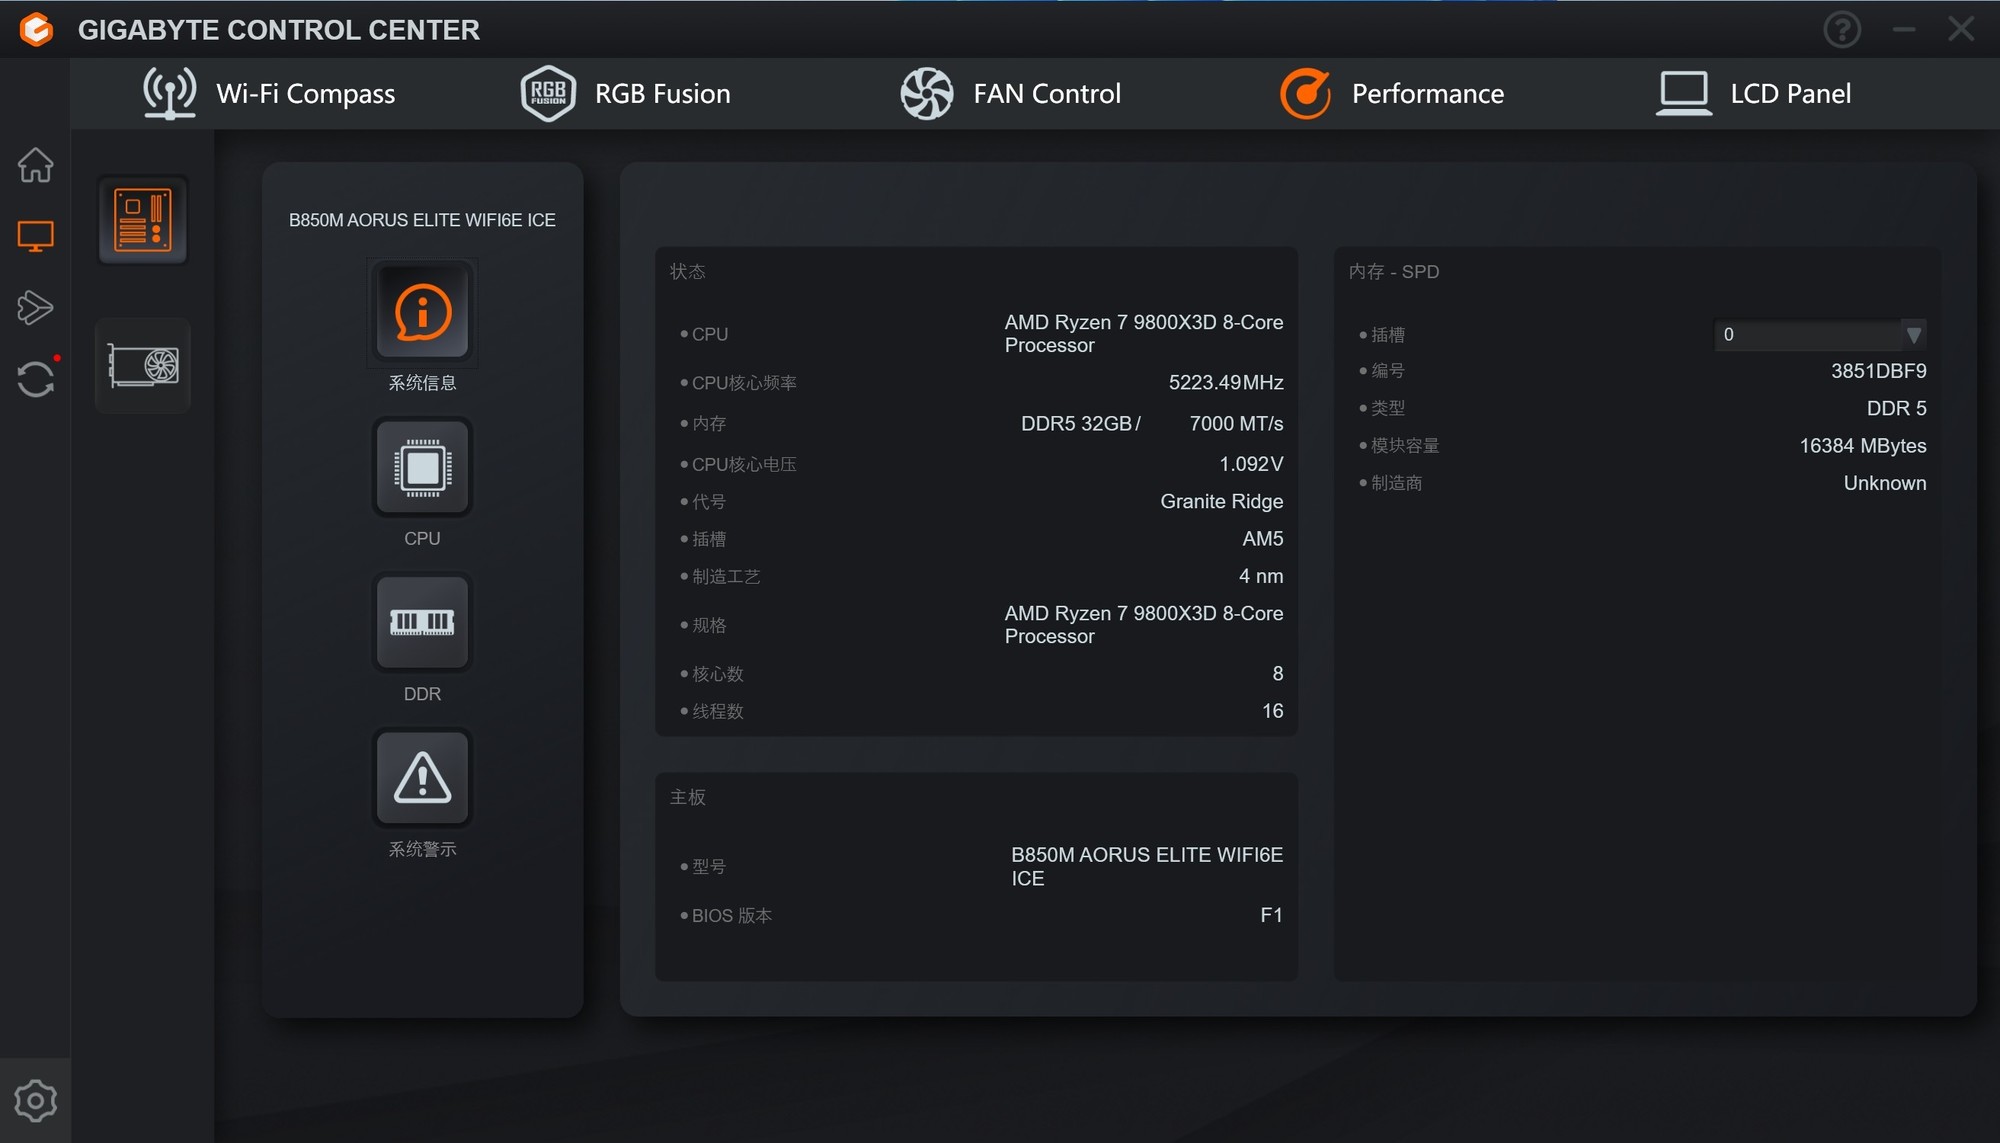This screenshot has width=2000, height=1143.
Task: Open the update refresh icon in sidebar
Action: [35, 379]
